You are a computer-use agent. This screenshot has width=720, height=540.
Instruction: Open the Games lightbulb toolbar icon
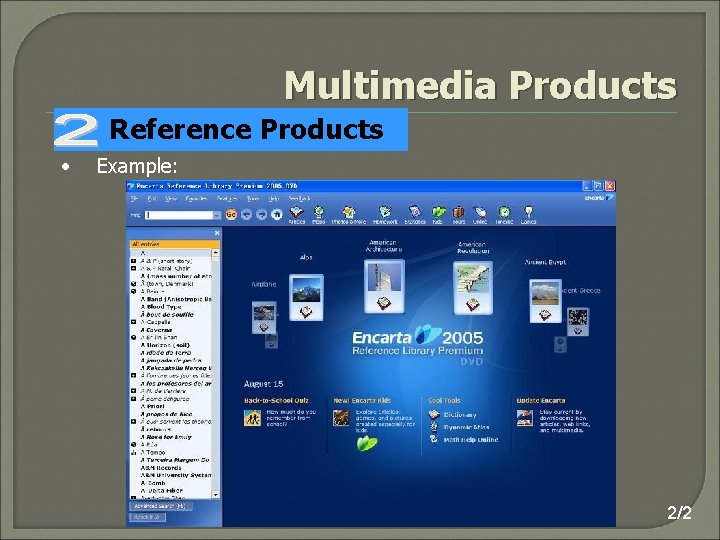[529, 215]
